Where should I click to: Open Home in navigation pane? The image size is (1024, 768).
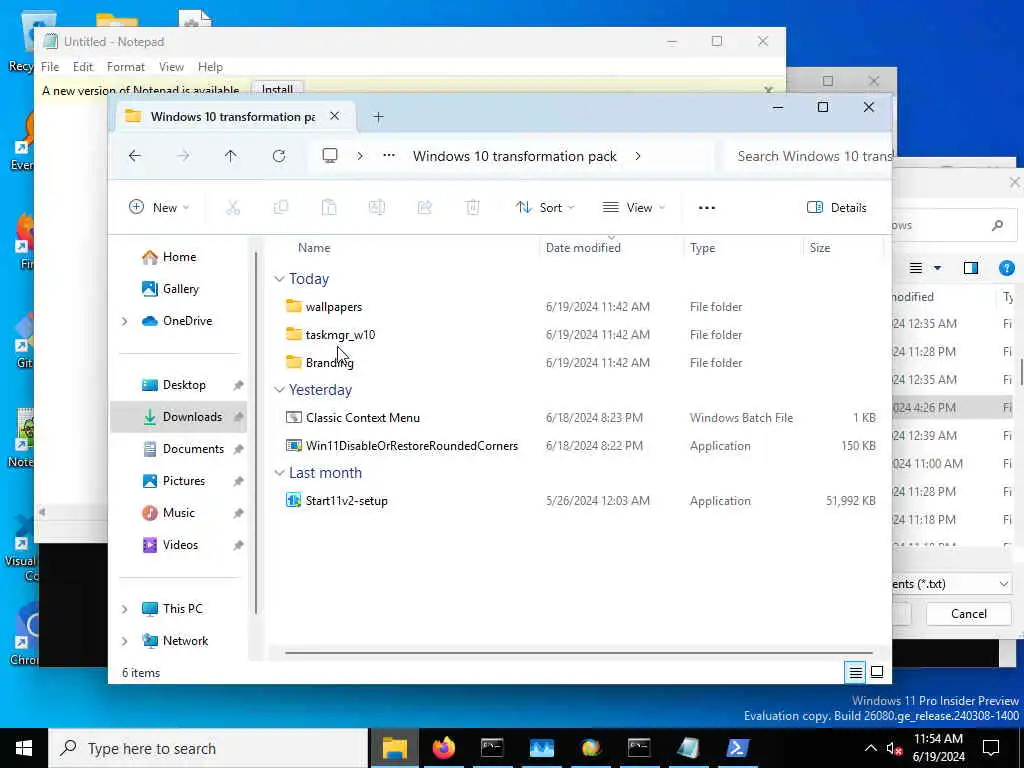point(179,257)
